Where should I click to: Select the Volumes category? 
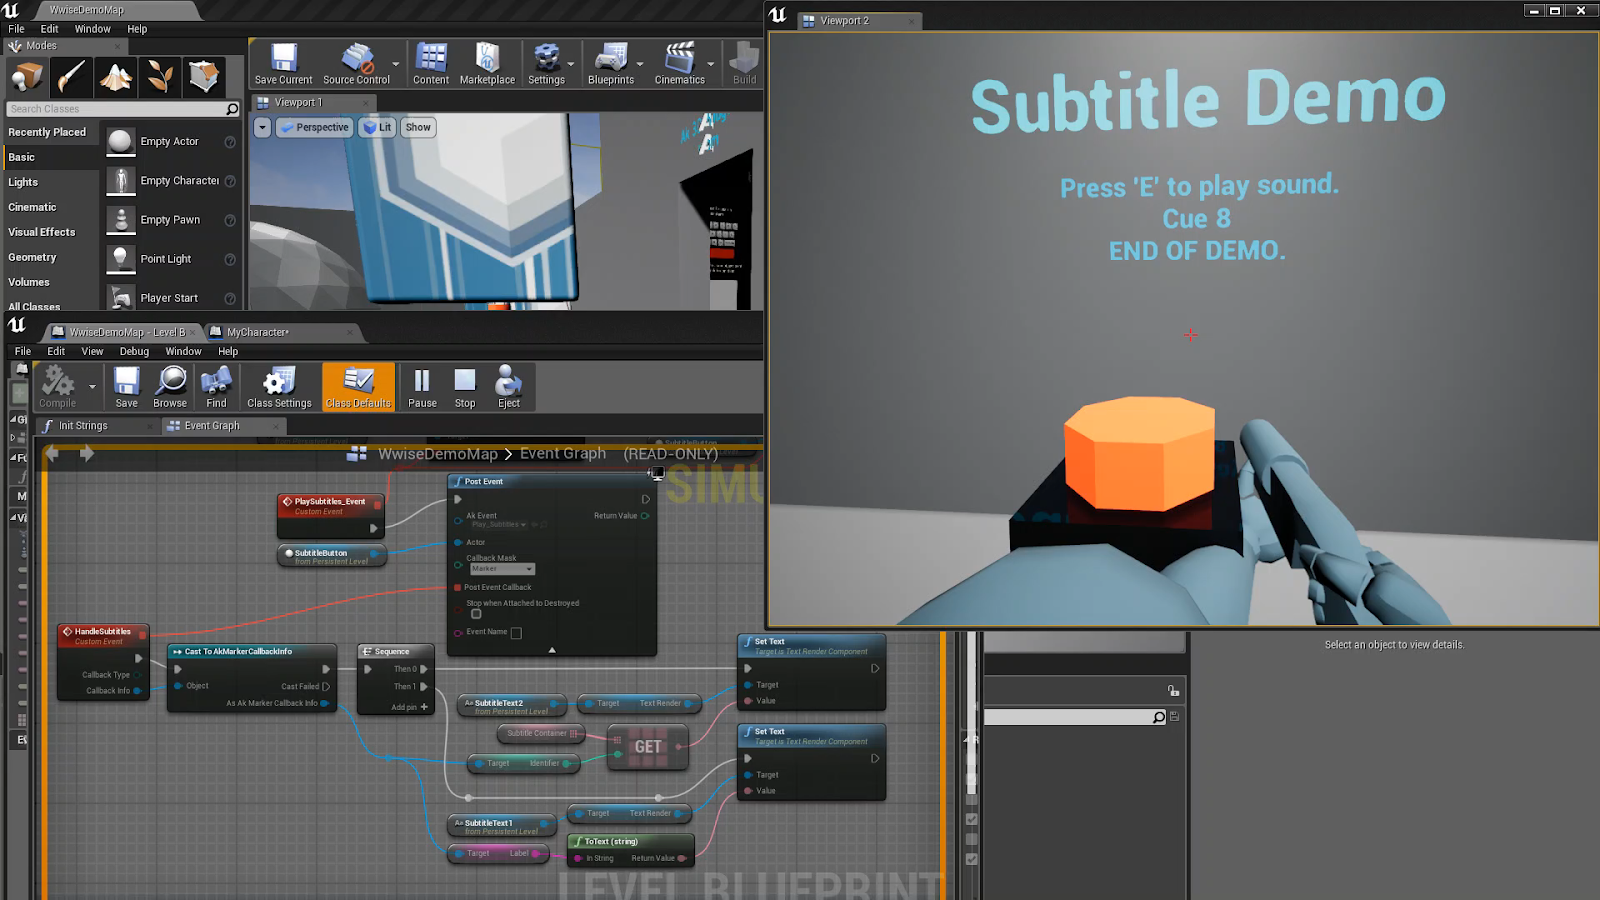[x=29, y=282]
